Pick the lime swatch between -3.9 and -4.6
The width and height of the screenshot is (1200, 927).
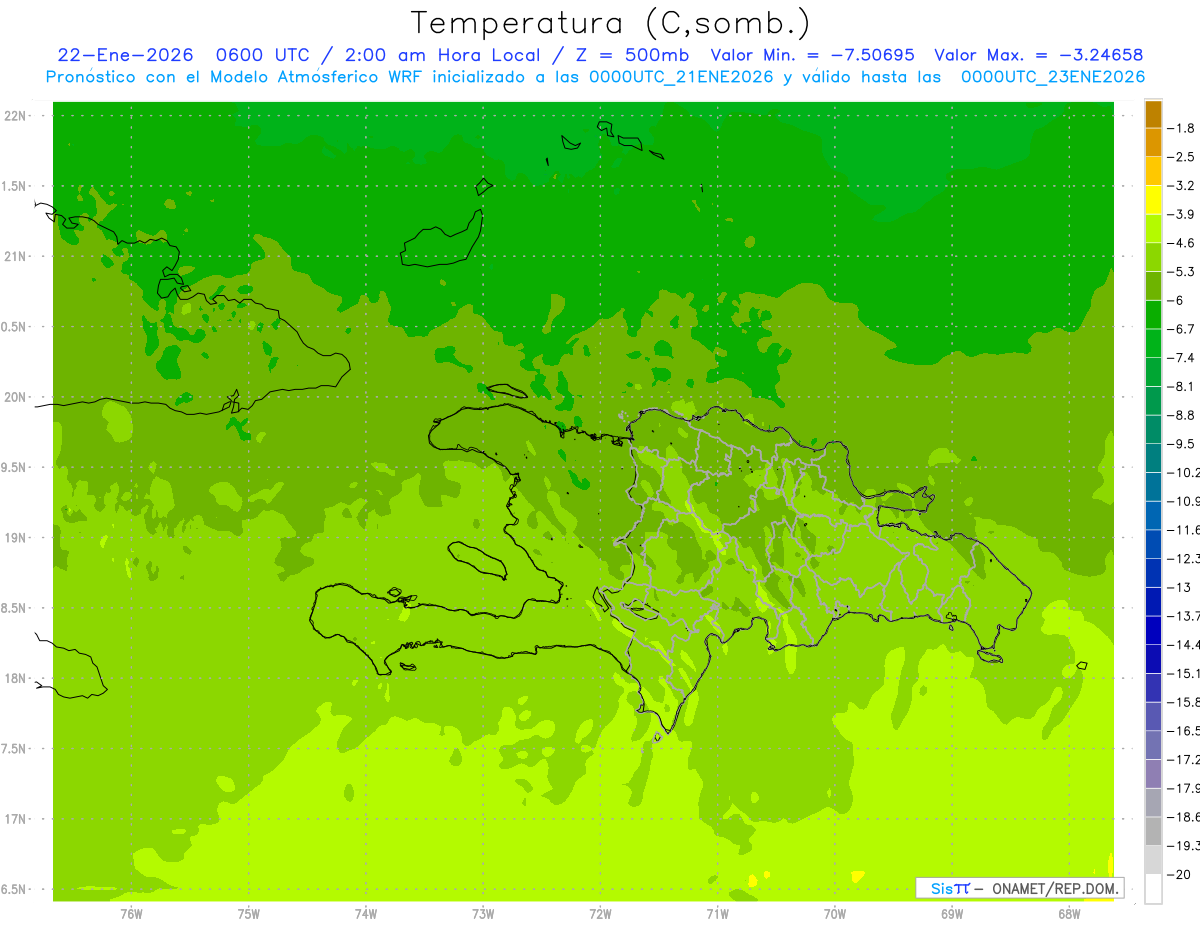1153,229
